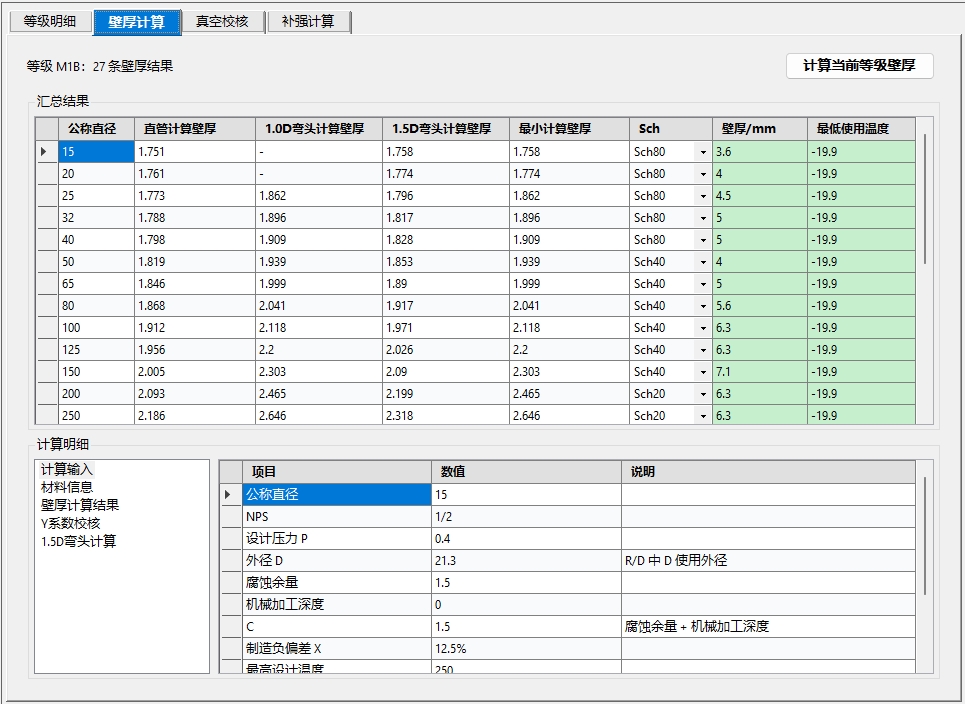Viewport: 965px width, 704px height.
Task: Select the NPS row in detail table
Action: pyautogui.click(x=337, y=517)
